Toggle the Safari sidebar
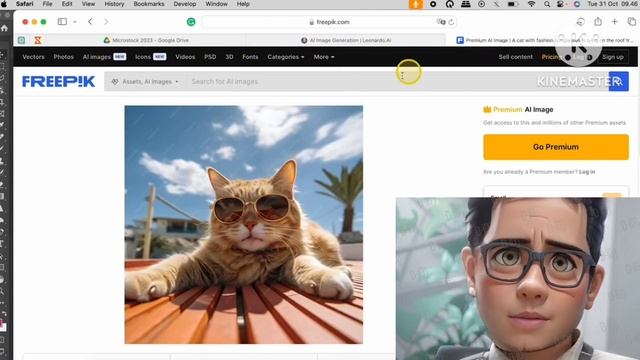640x360 pixels. (x=62, y=22)
